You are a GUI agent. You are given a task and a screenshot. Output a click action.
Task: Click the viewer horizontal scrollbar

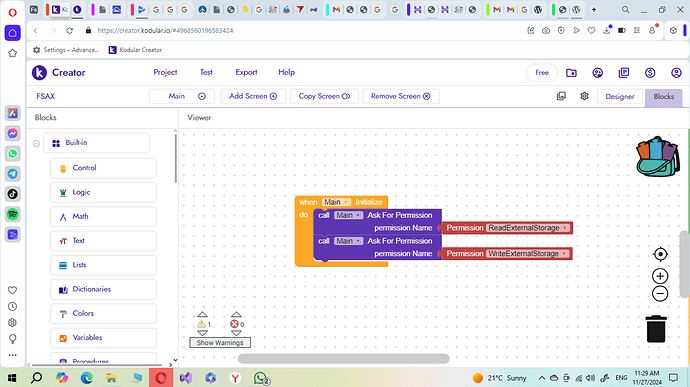344,359
